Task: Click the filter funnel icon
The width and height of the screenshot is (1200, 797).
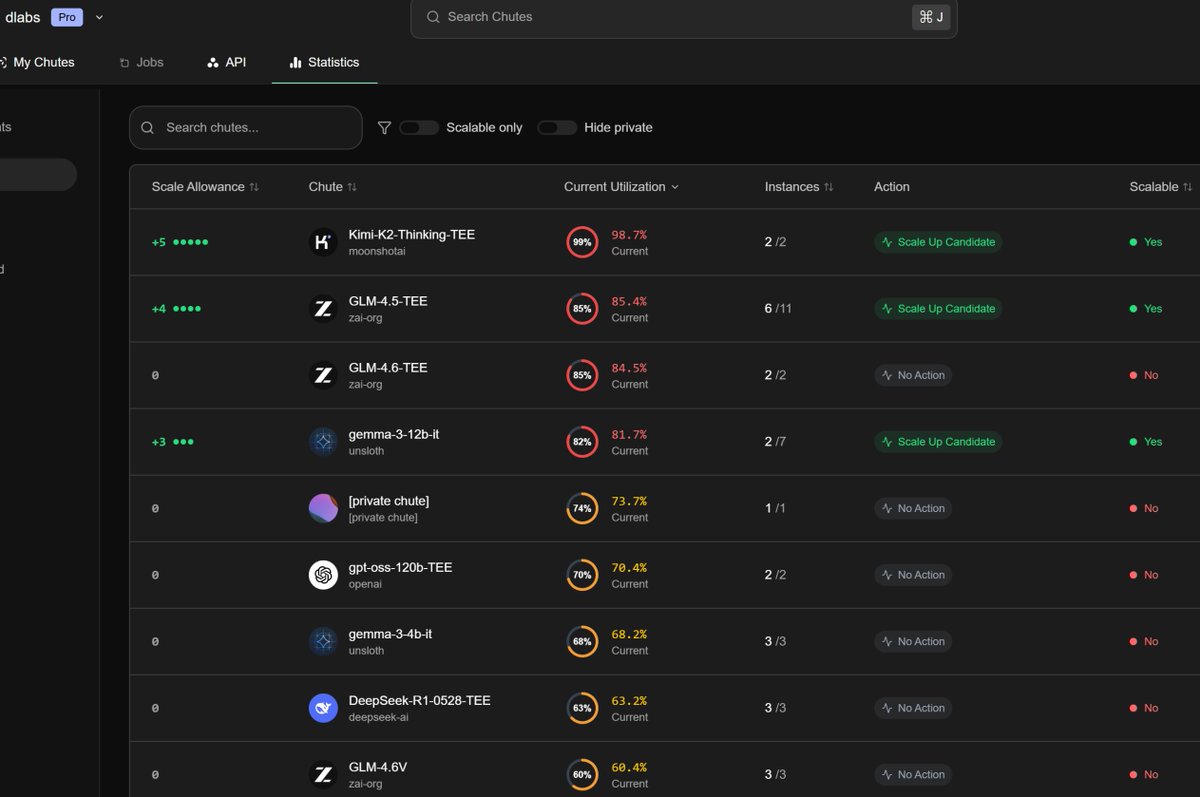Action: coord(384,128)
